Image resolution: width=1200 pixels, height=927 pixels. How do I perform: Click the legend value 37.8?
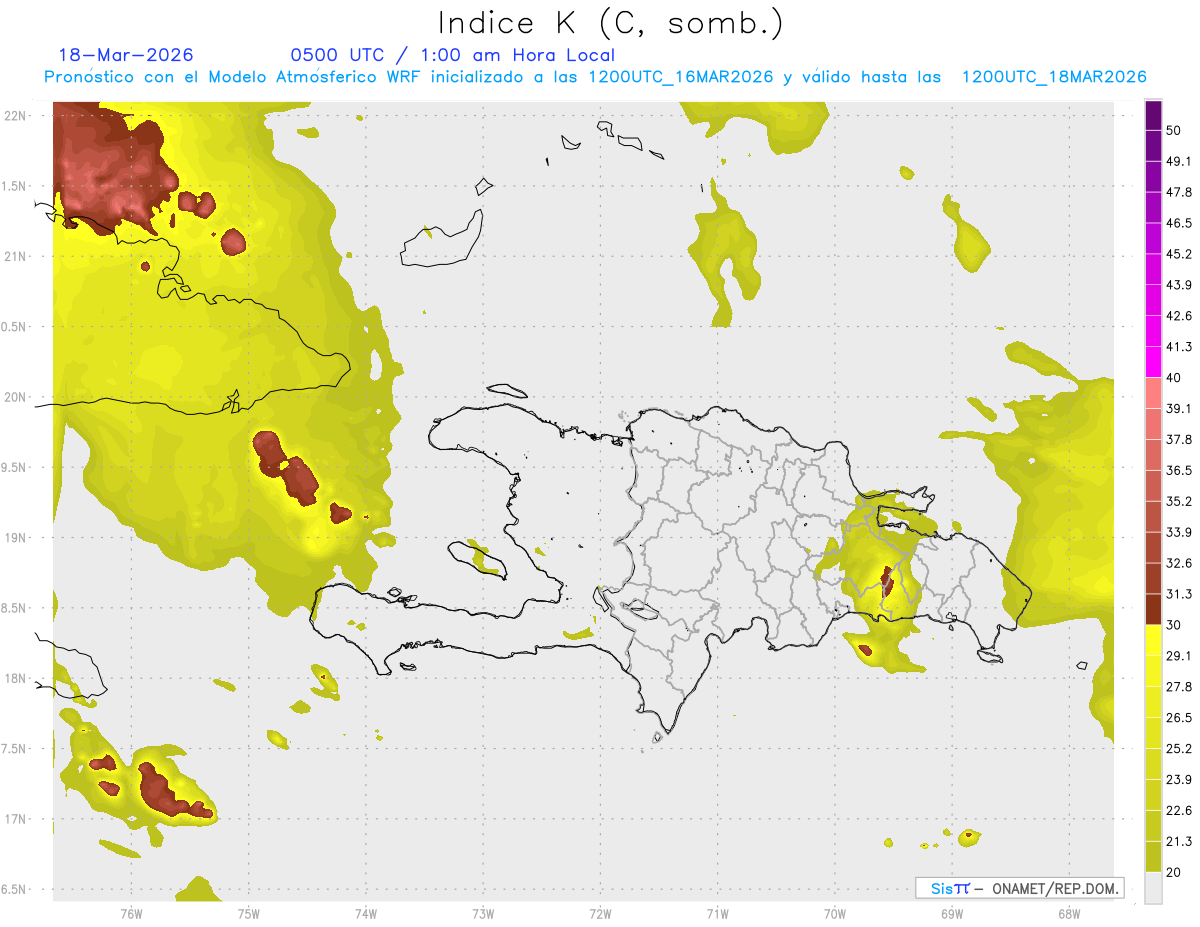[x=1179, y=440]
